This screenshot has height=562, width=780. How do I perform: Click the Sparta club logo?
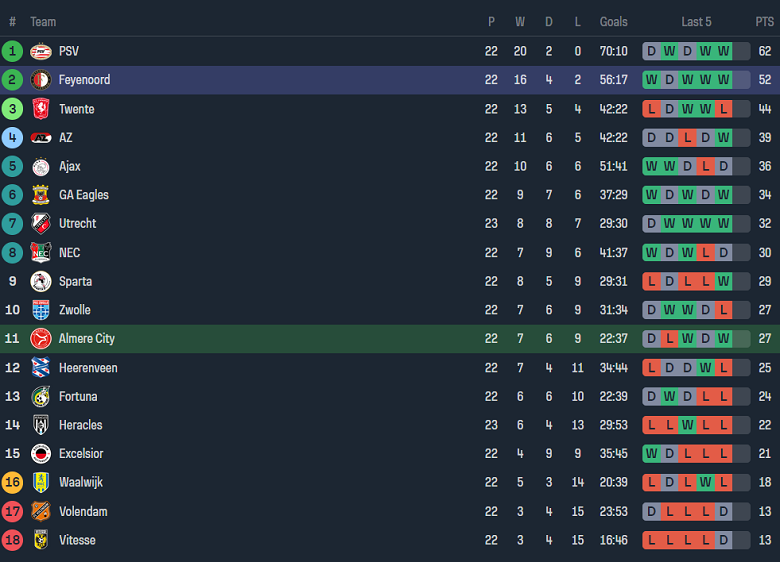(x=41, y=281)
